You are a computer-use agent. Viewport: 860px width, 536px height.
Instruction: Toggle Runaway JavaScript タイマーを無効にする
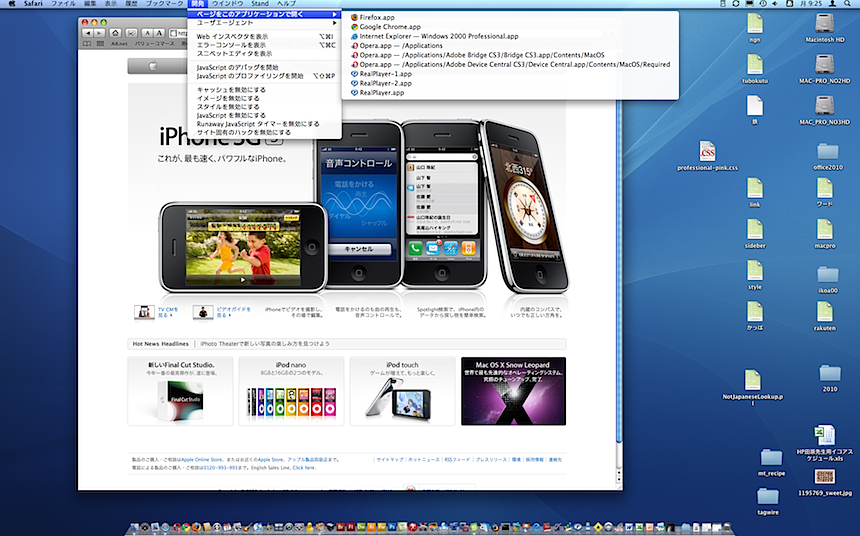[264, 124]
